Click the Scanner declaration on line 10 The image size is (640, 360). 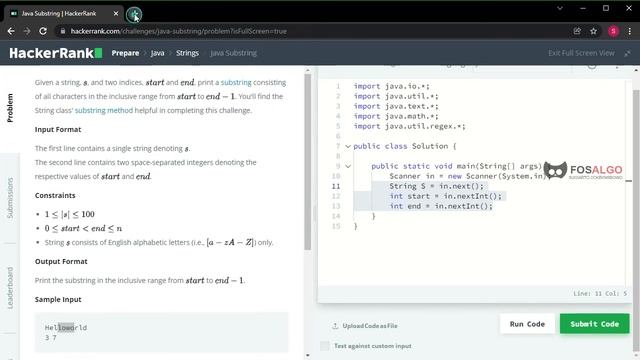coord(467,176)
